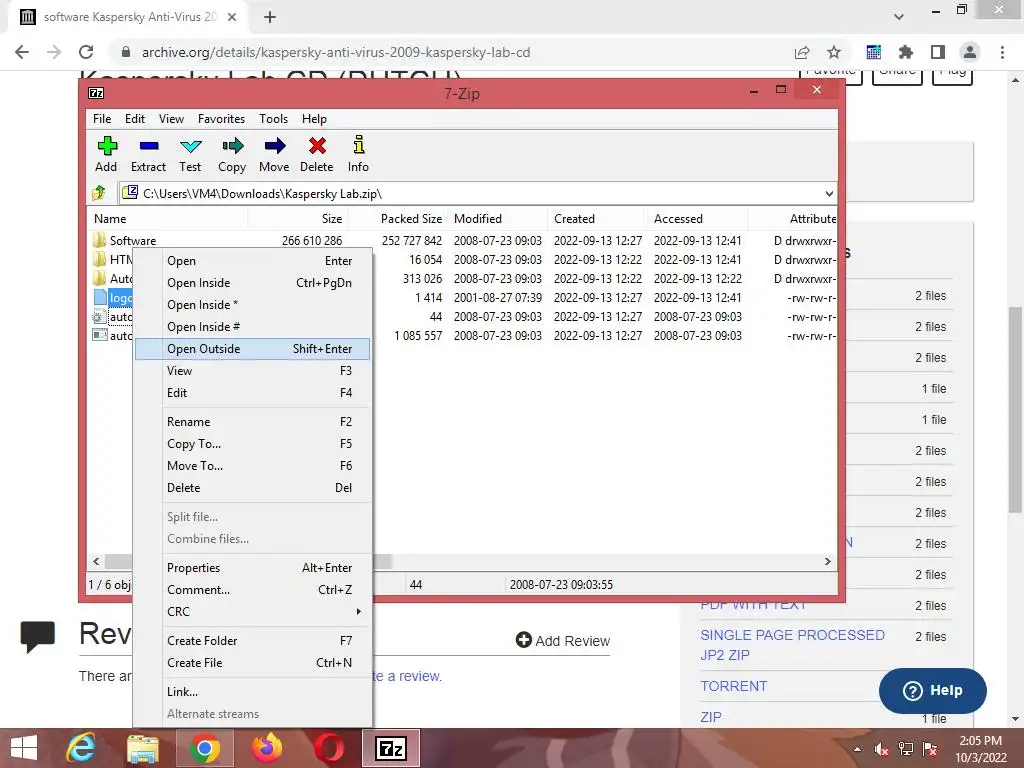Click the Windows Start button
The image size is (1024, 768).
[x=24, y=748]
